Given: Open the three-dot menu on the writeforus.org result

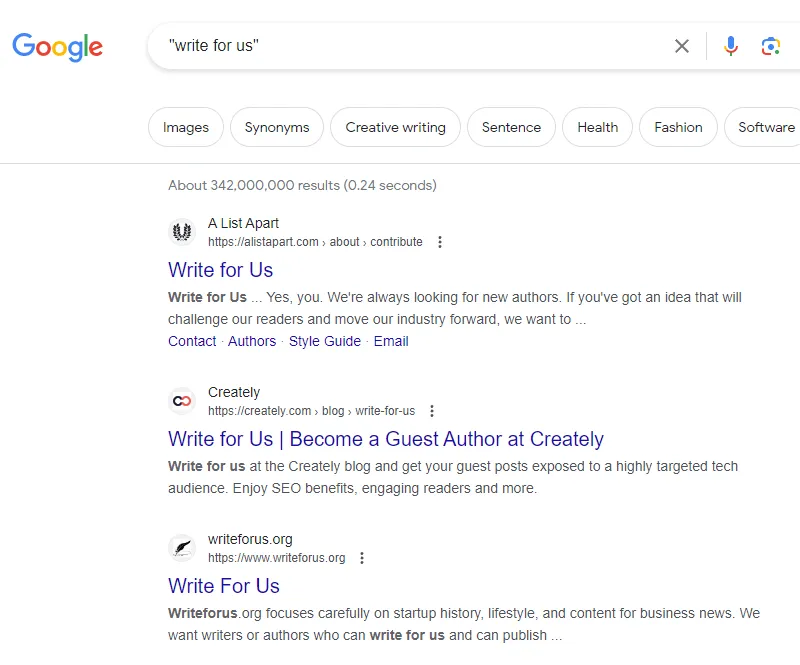Looking at the screenshot, I should pos(361,557).
